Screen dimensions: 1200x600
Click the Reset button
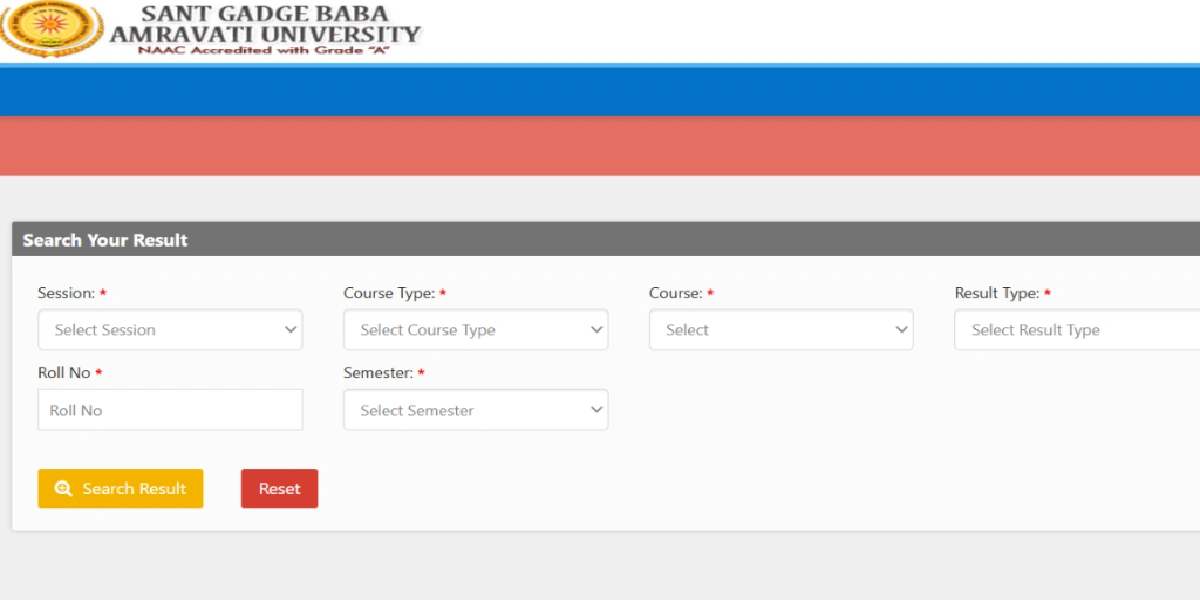(x=279, y=488)
